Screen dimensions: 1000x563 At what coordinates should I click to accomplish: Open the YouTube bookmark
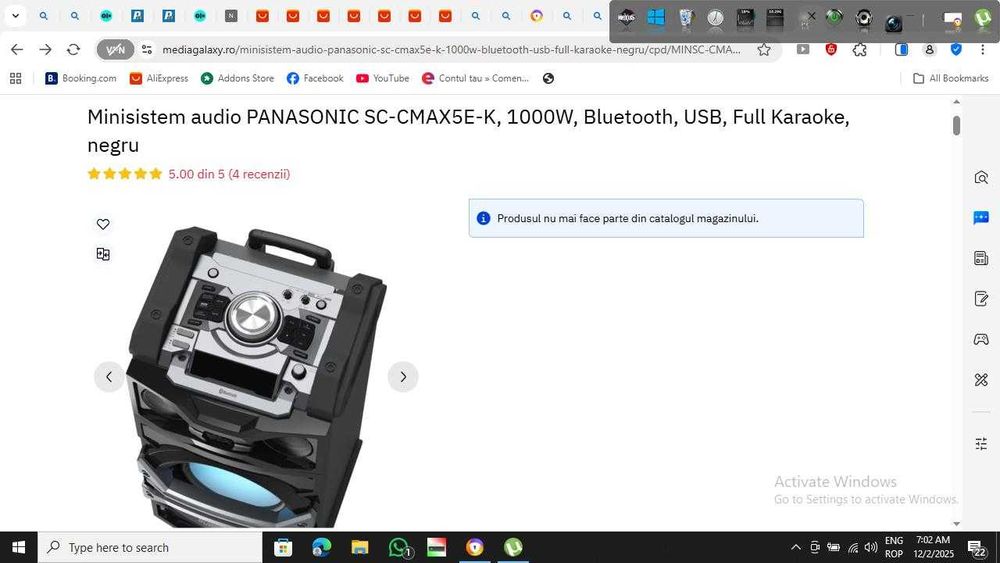pyautogui.click(x=383, y=78)
